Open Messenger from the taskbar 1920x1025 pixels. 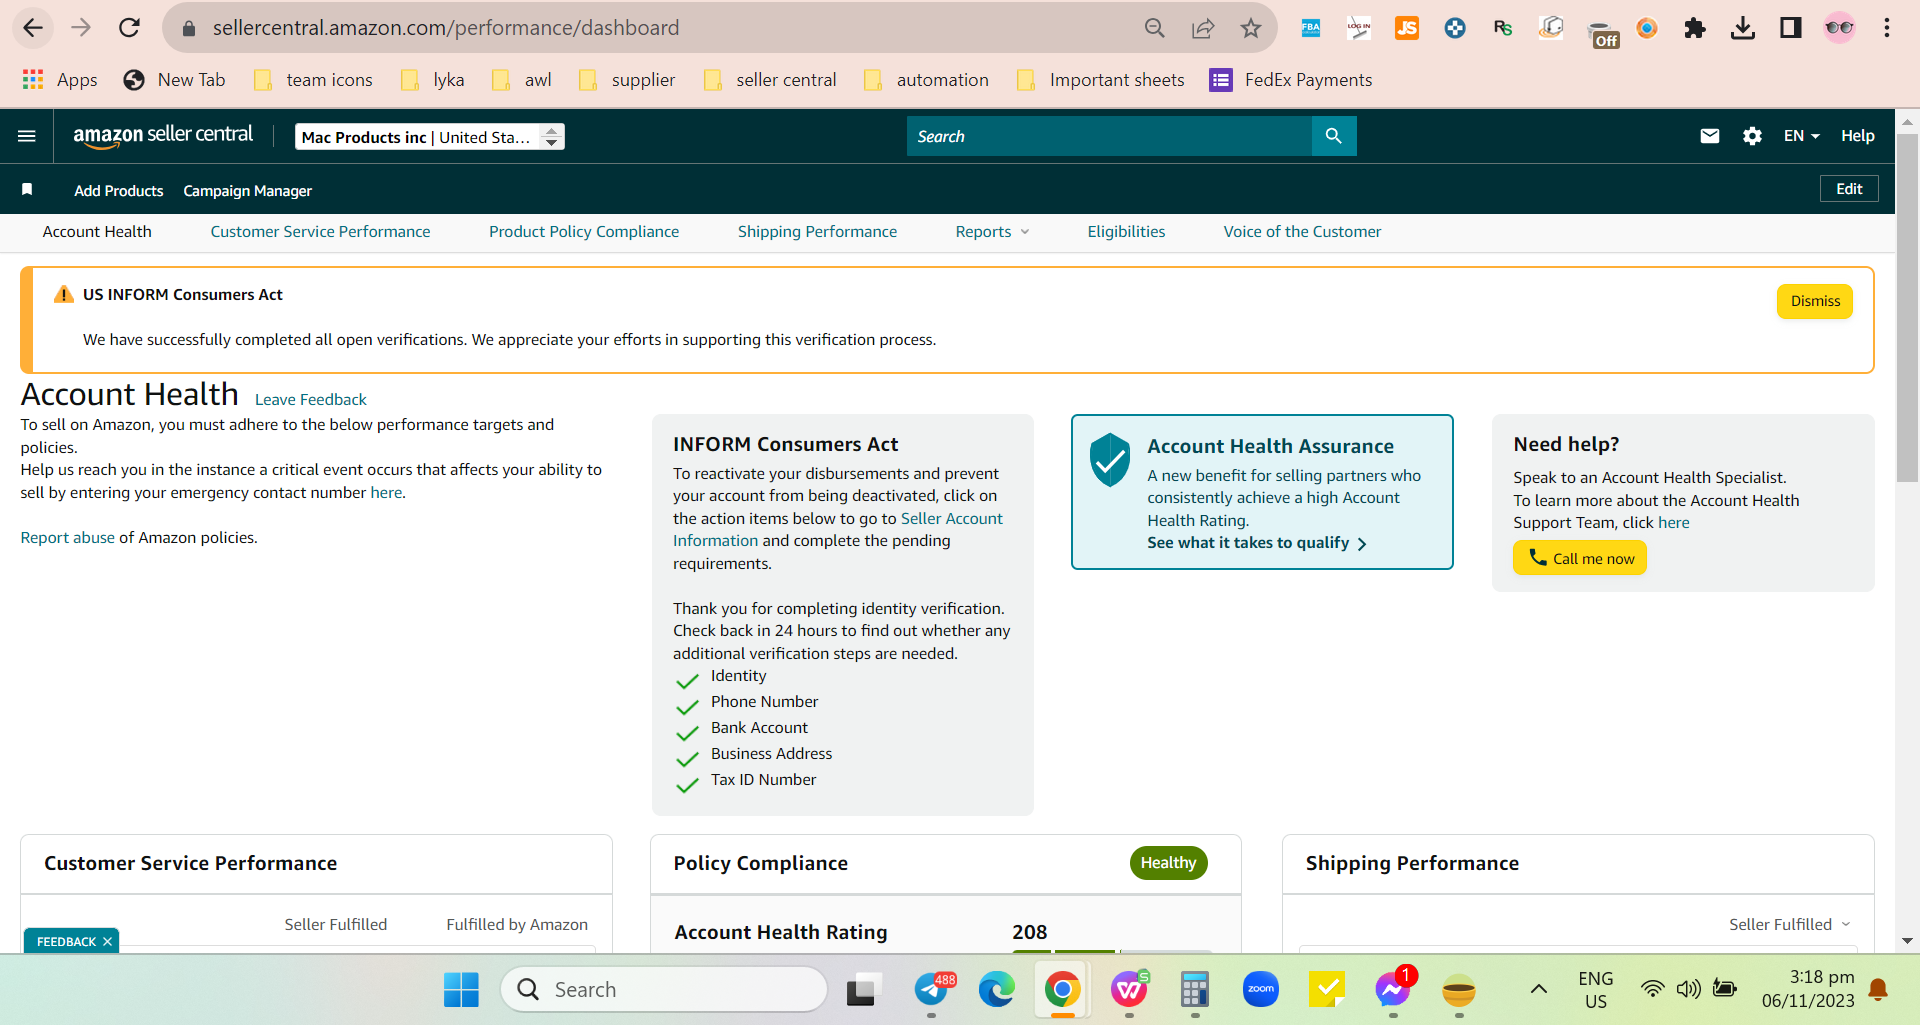(1393, 990)
